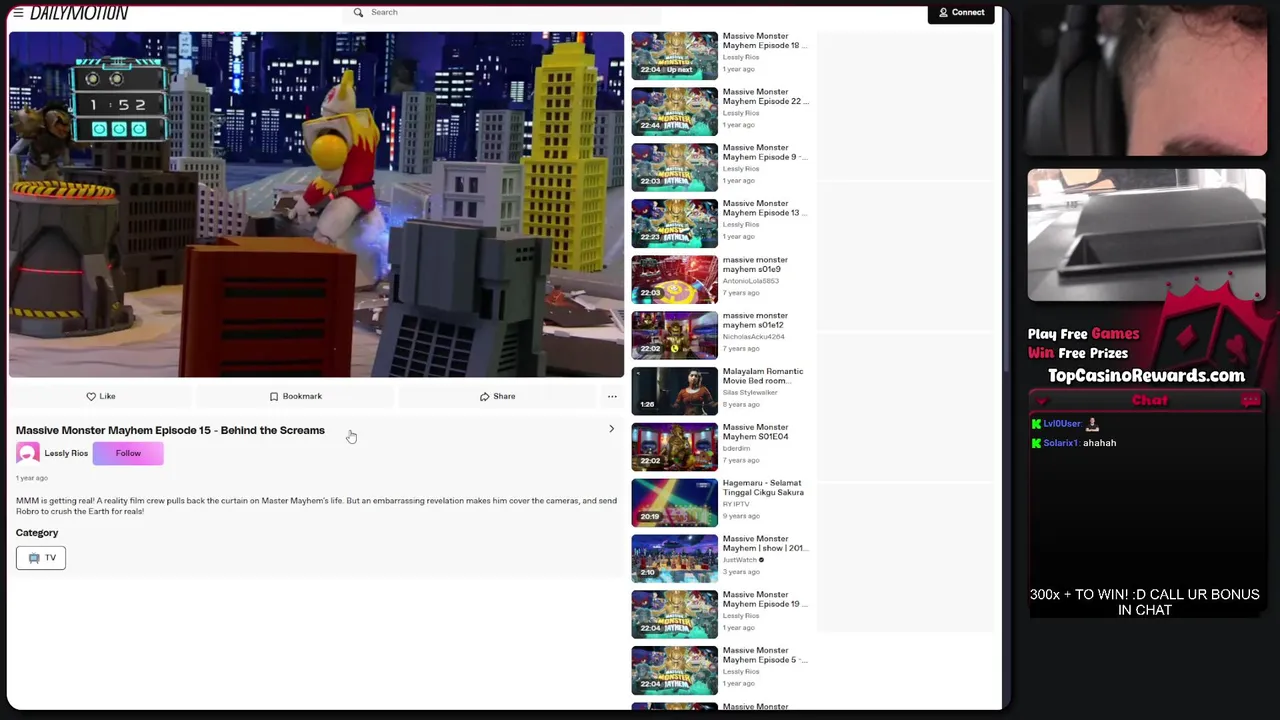This screenshot has width=1280, height=720.
Task: Click Massive Monster Mayhem S01E04 title
Action: pyautogui.click(x=755, y=433)
